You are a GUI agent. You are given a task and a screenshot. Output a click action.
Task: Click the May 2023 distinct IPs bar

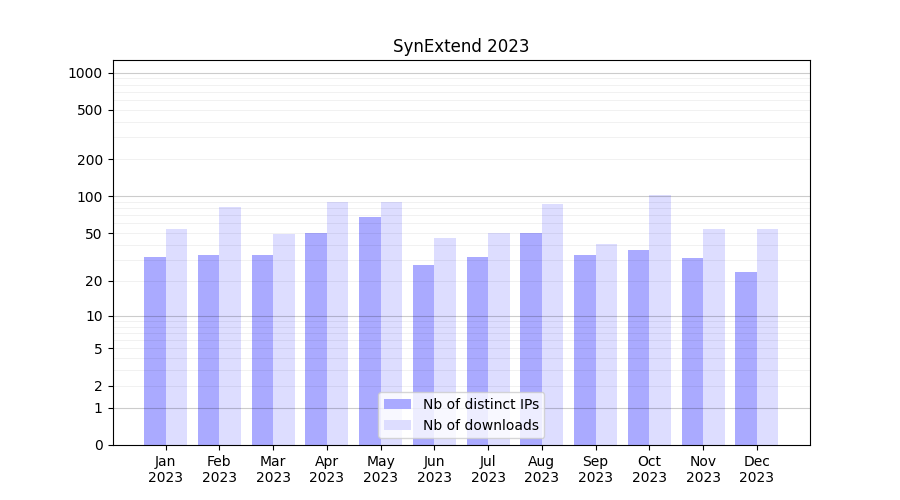370,330
